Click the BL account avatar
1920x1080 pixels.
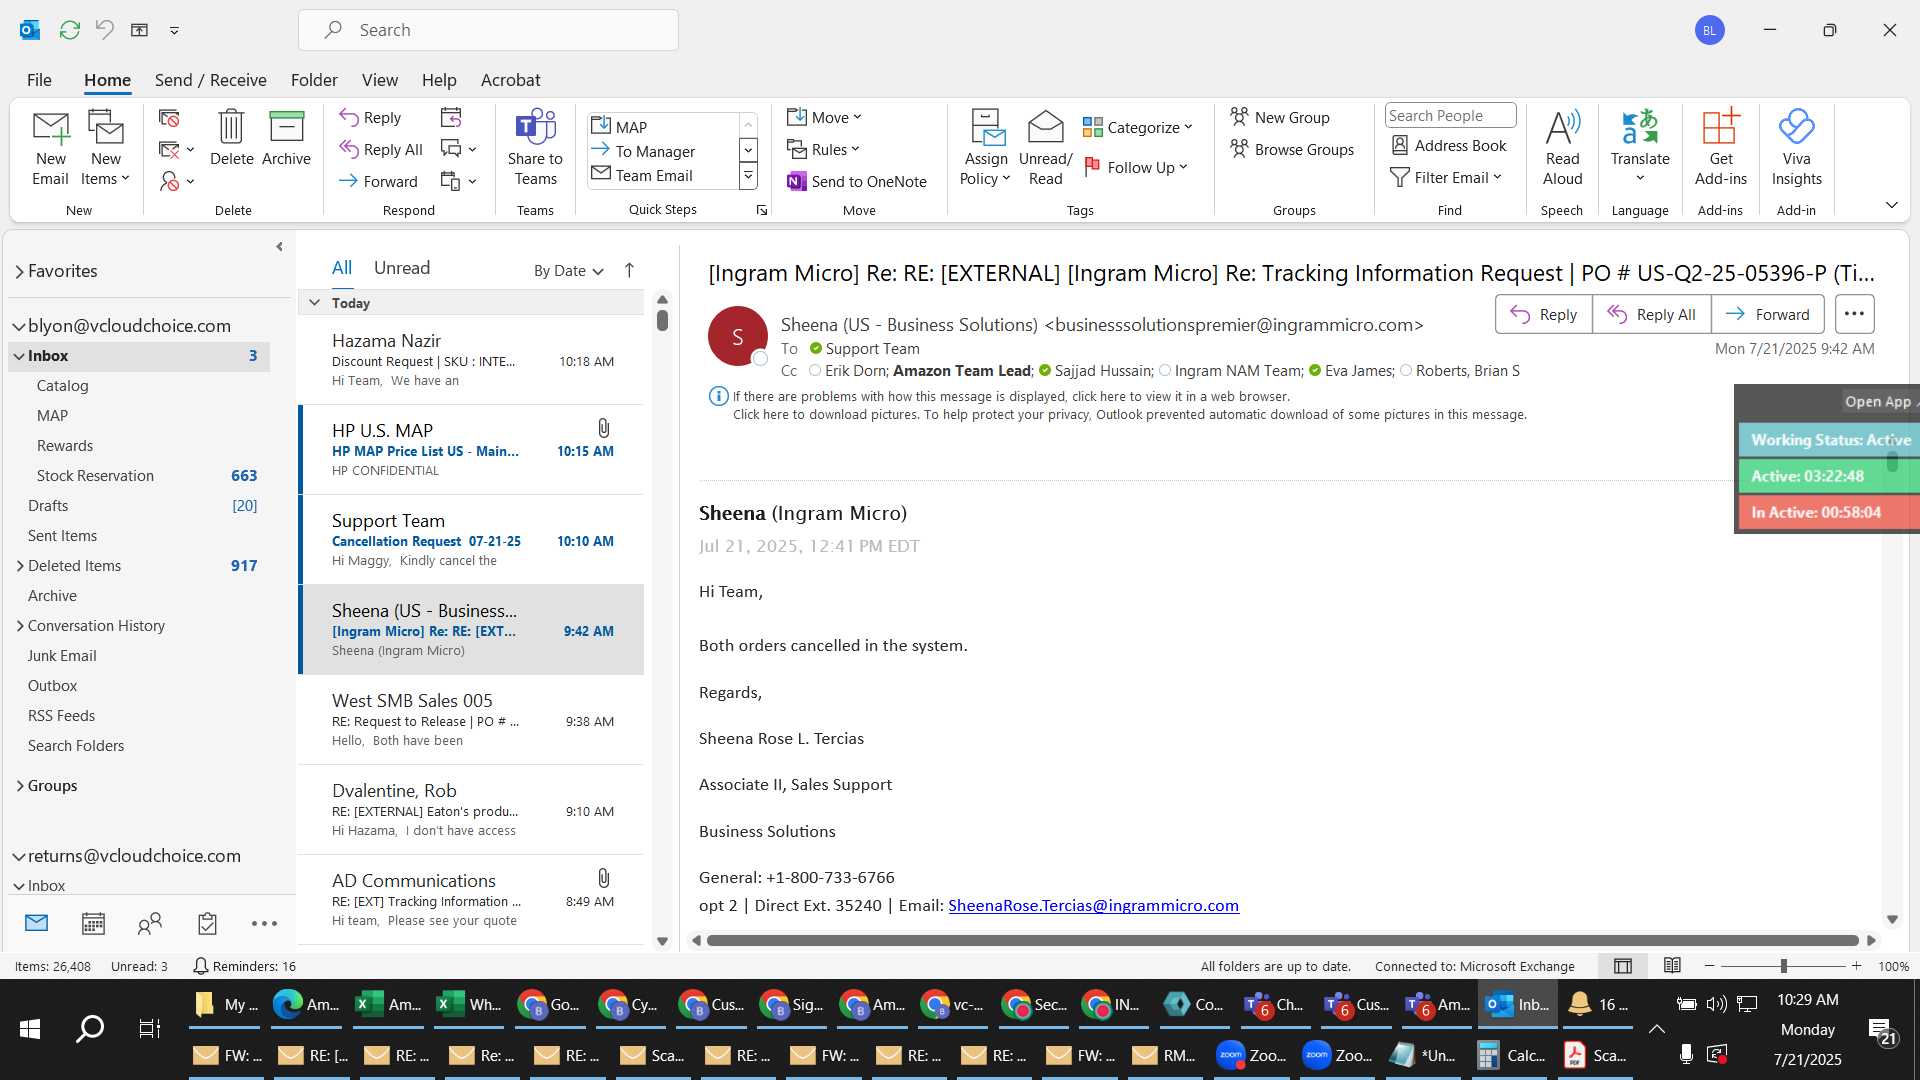click(1709, 30)
